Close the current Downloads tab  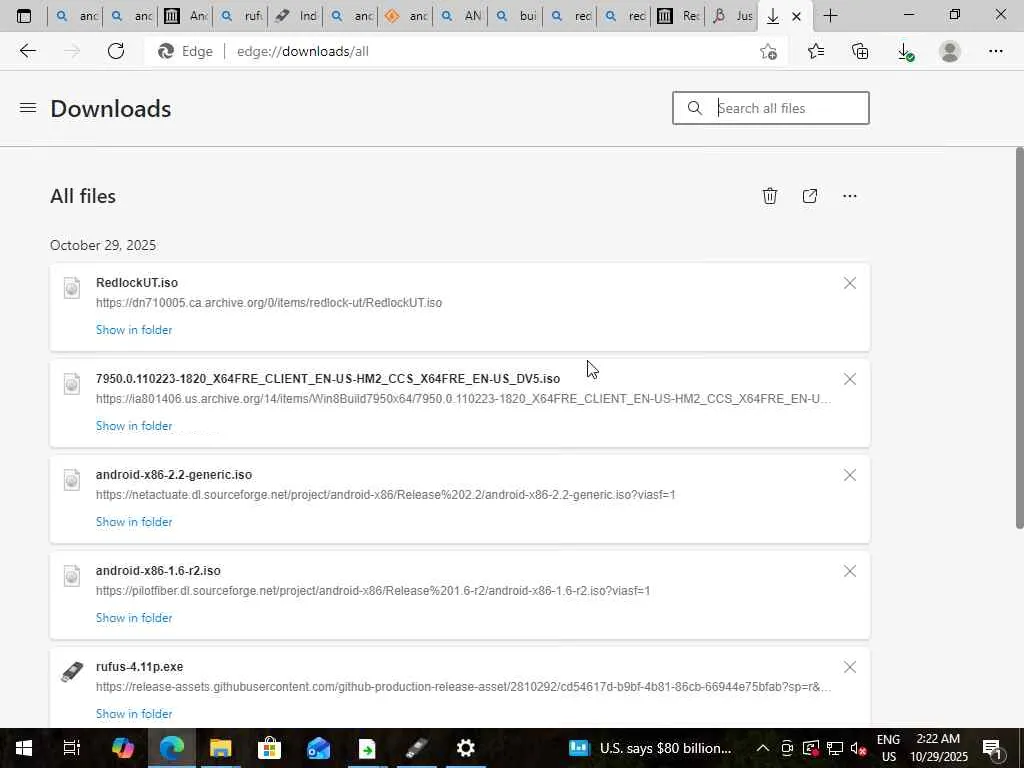click(796, 16)
